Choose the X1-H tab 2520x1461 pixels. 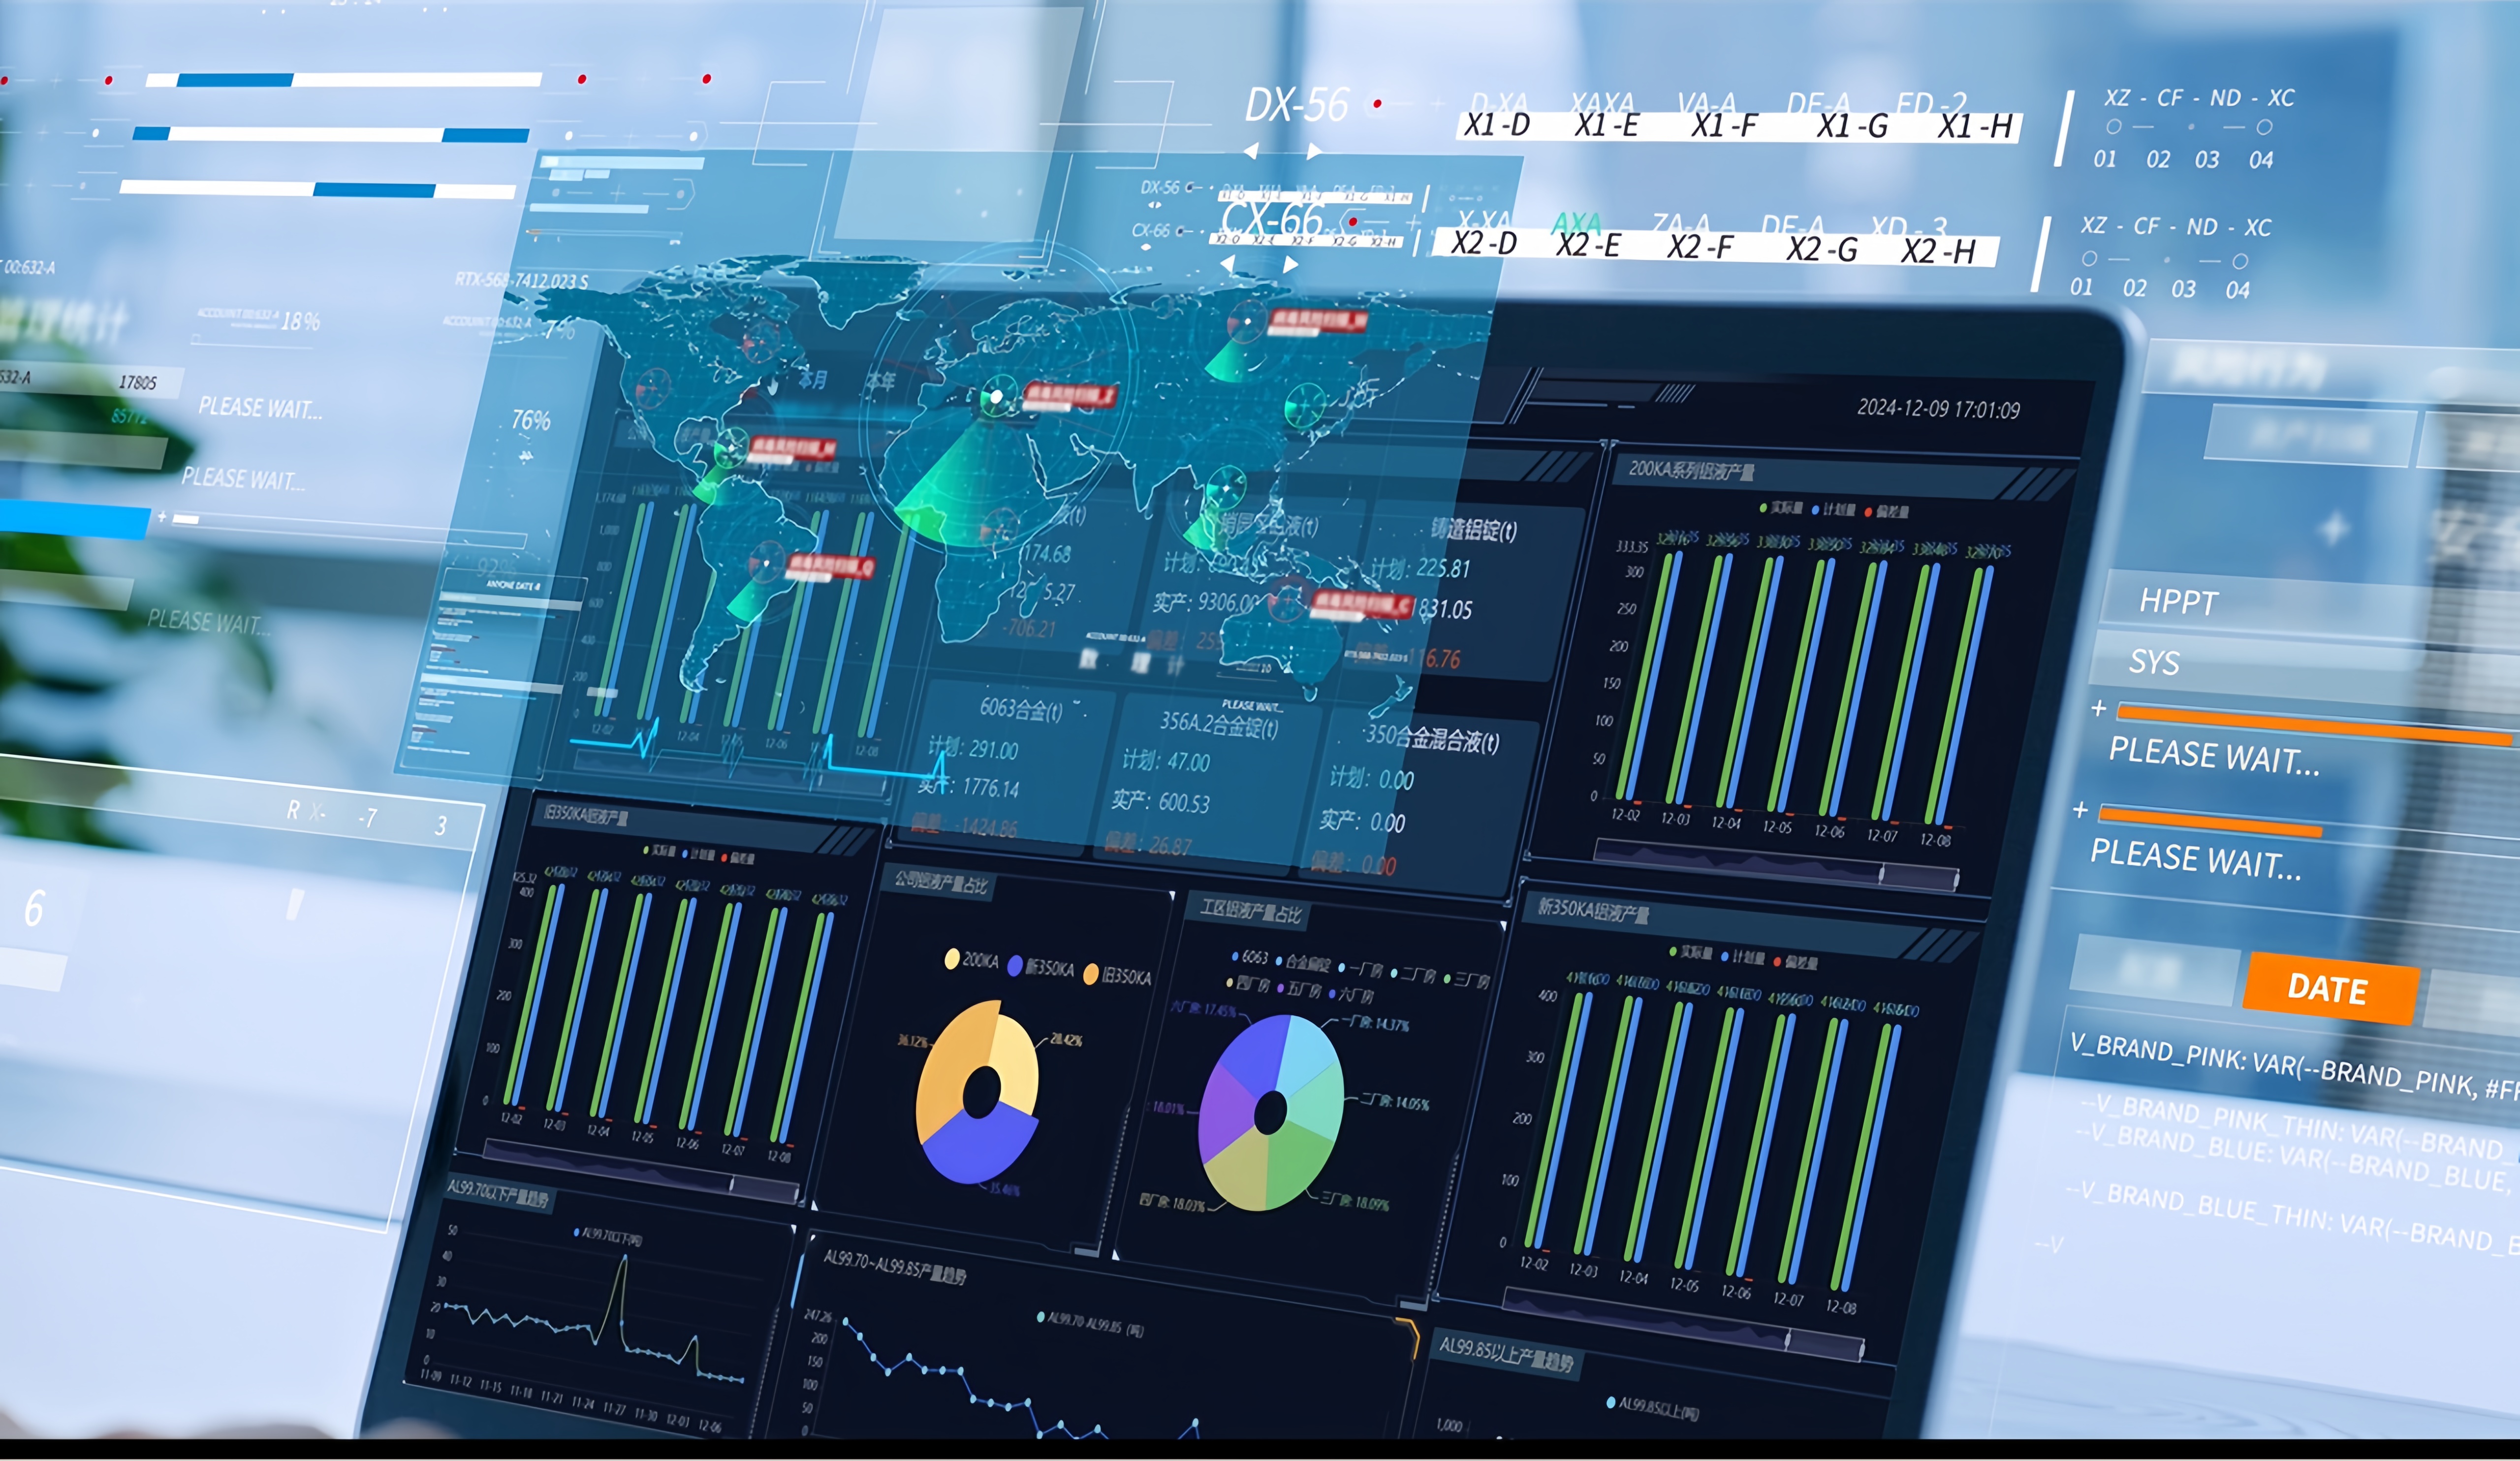tap(1975, 127)
